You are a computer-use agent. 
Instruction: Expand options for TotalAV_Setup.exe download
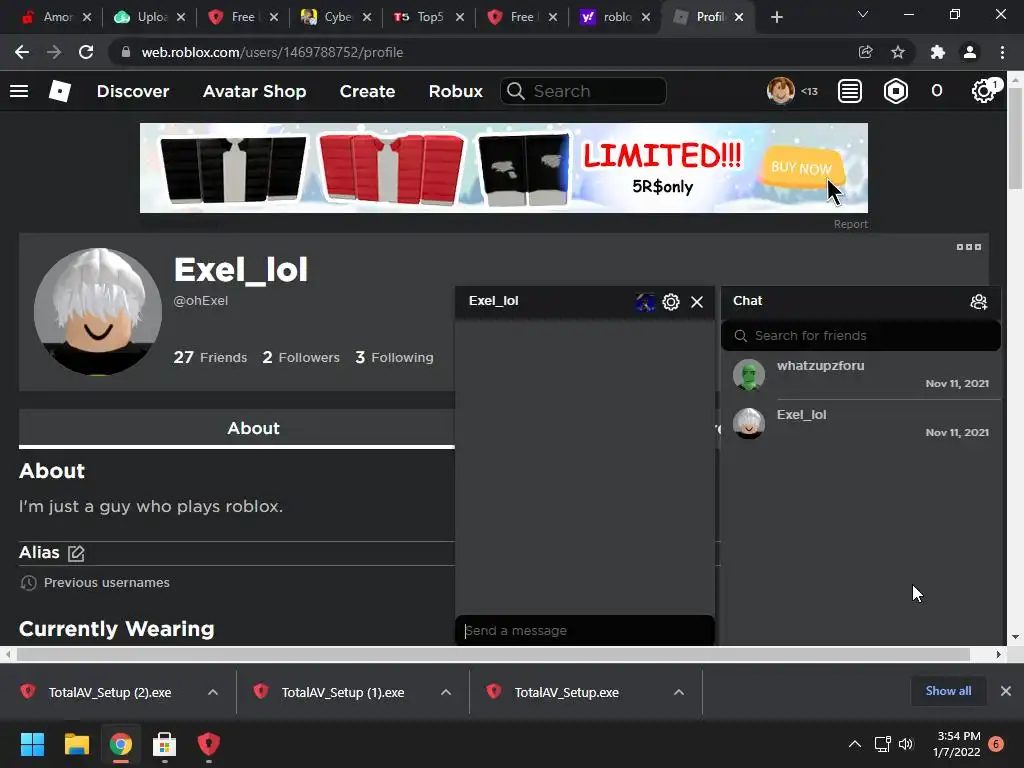[x=679, y=692]
